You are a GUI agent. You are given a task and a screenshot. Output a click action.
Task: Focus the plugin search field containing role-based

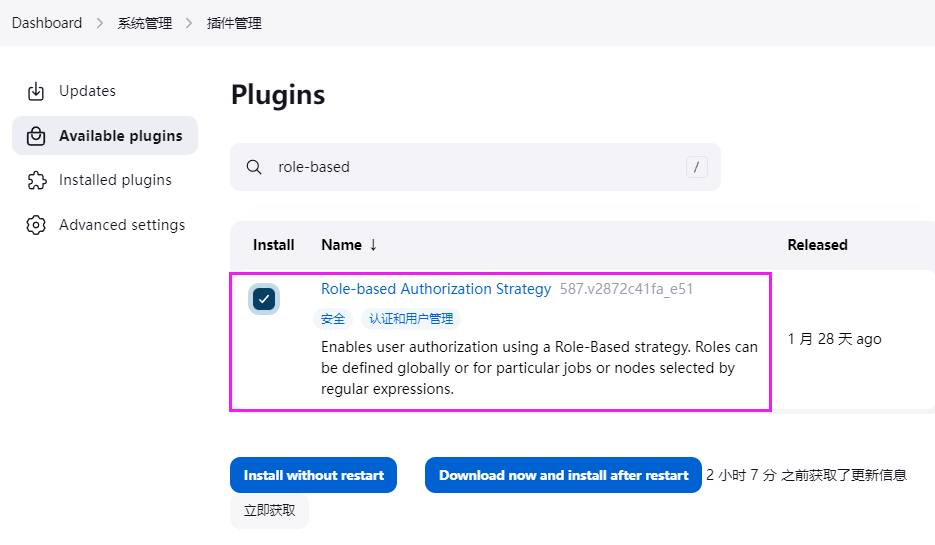point(470,167)
